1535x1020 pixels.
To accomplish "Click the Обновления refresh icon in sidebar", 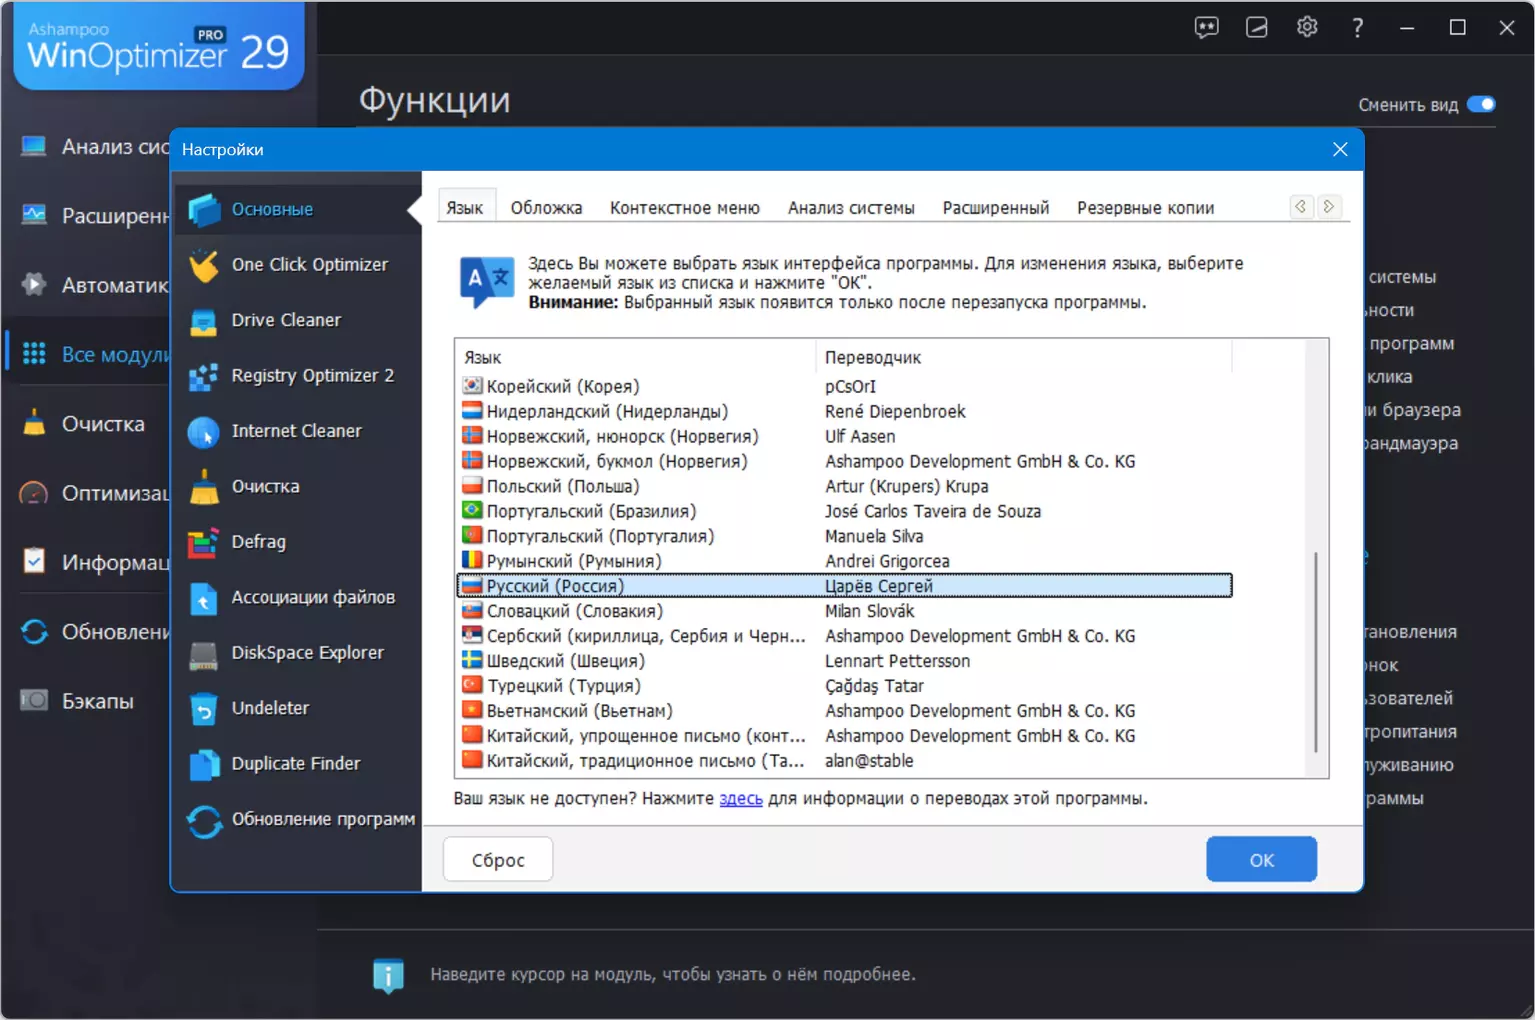I will click(x=34, y=632).
